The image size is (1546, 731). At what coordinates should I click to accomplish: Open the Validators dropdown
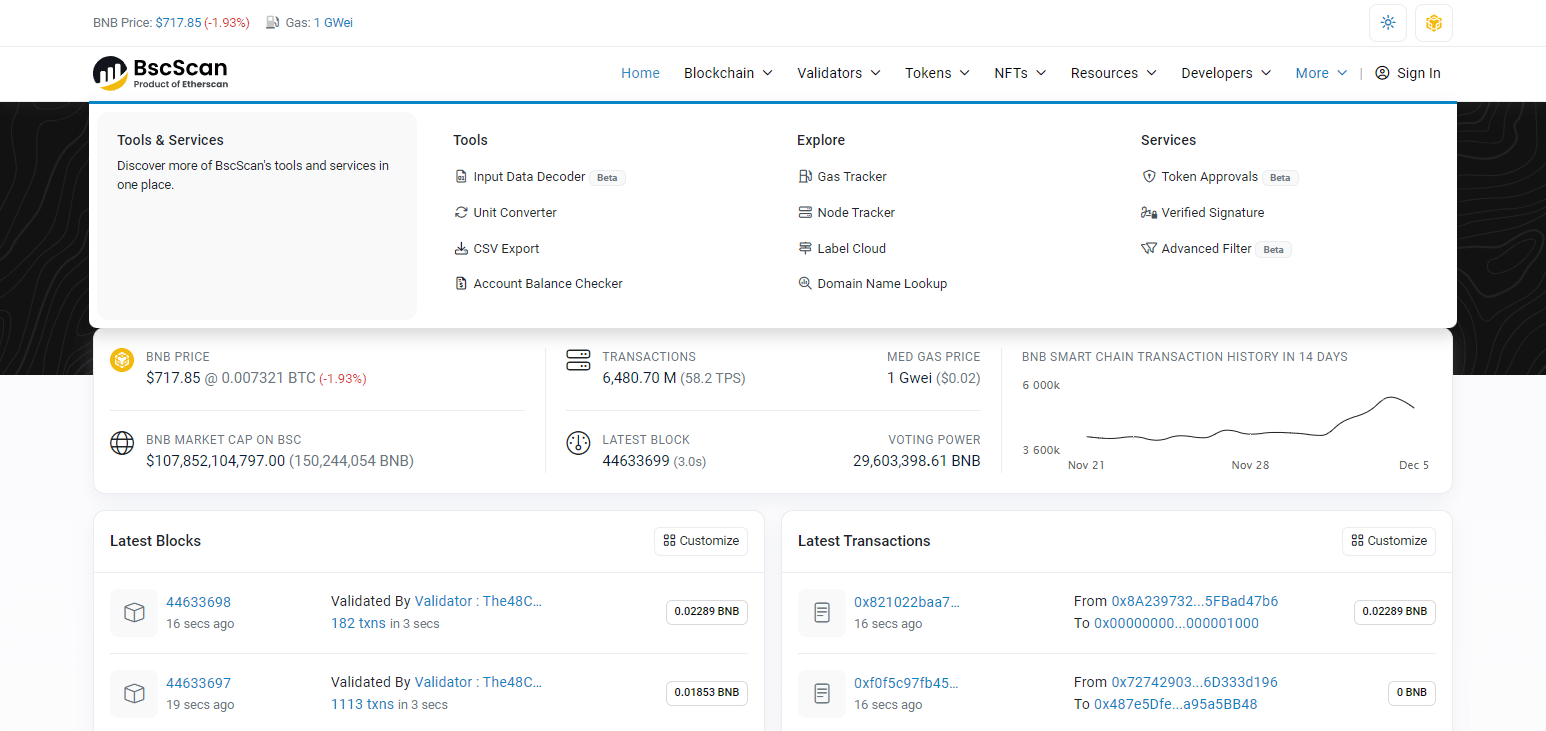(838, 73)
